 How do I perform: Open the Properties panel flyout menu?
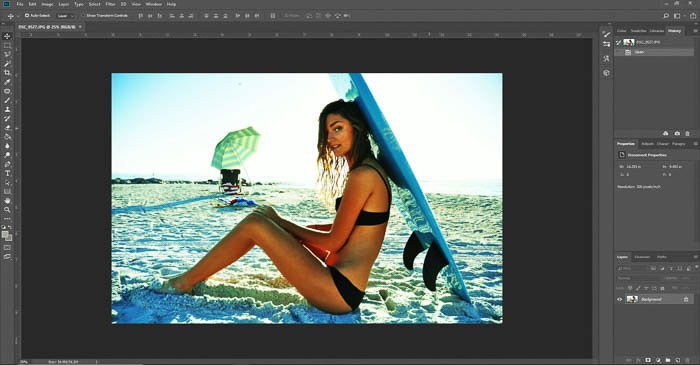(x=695, y=144)
